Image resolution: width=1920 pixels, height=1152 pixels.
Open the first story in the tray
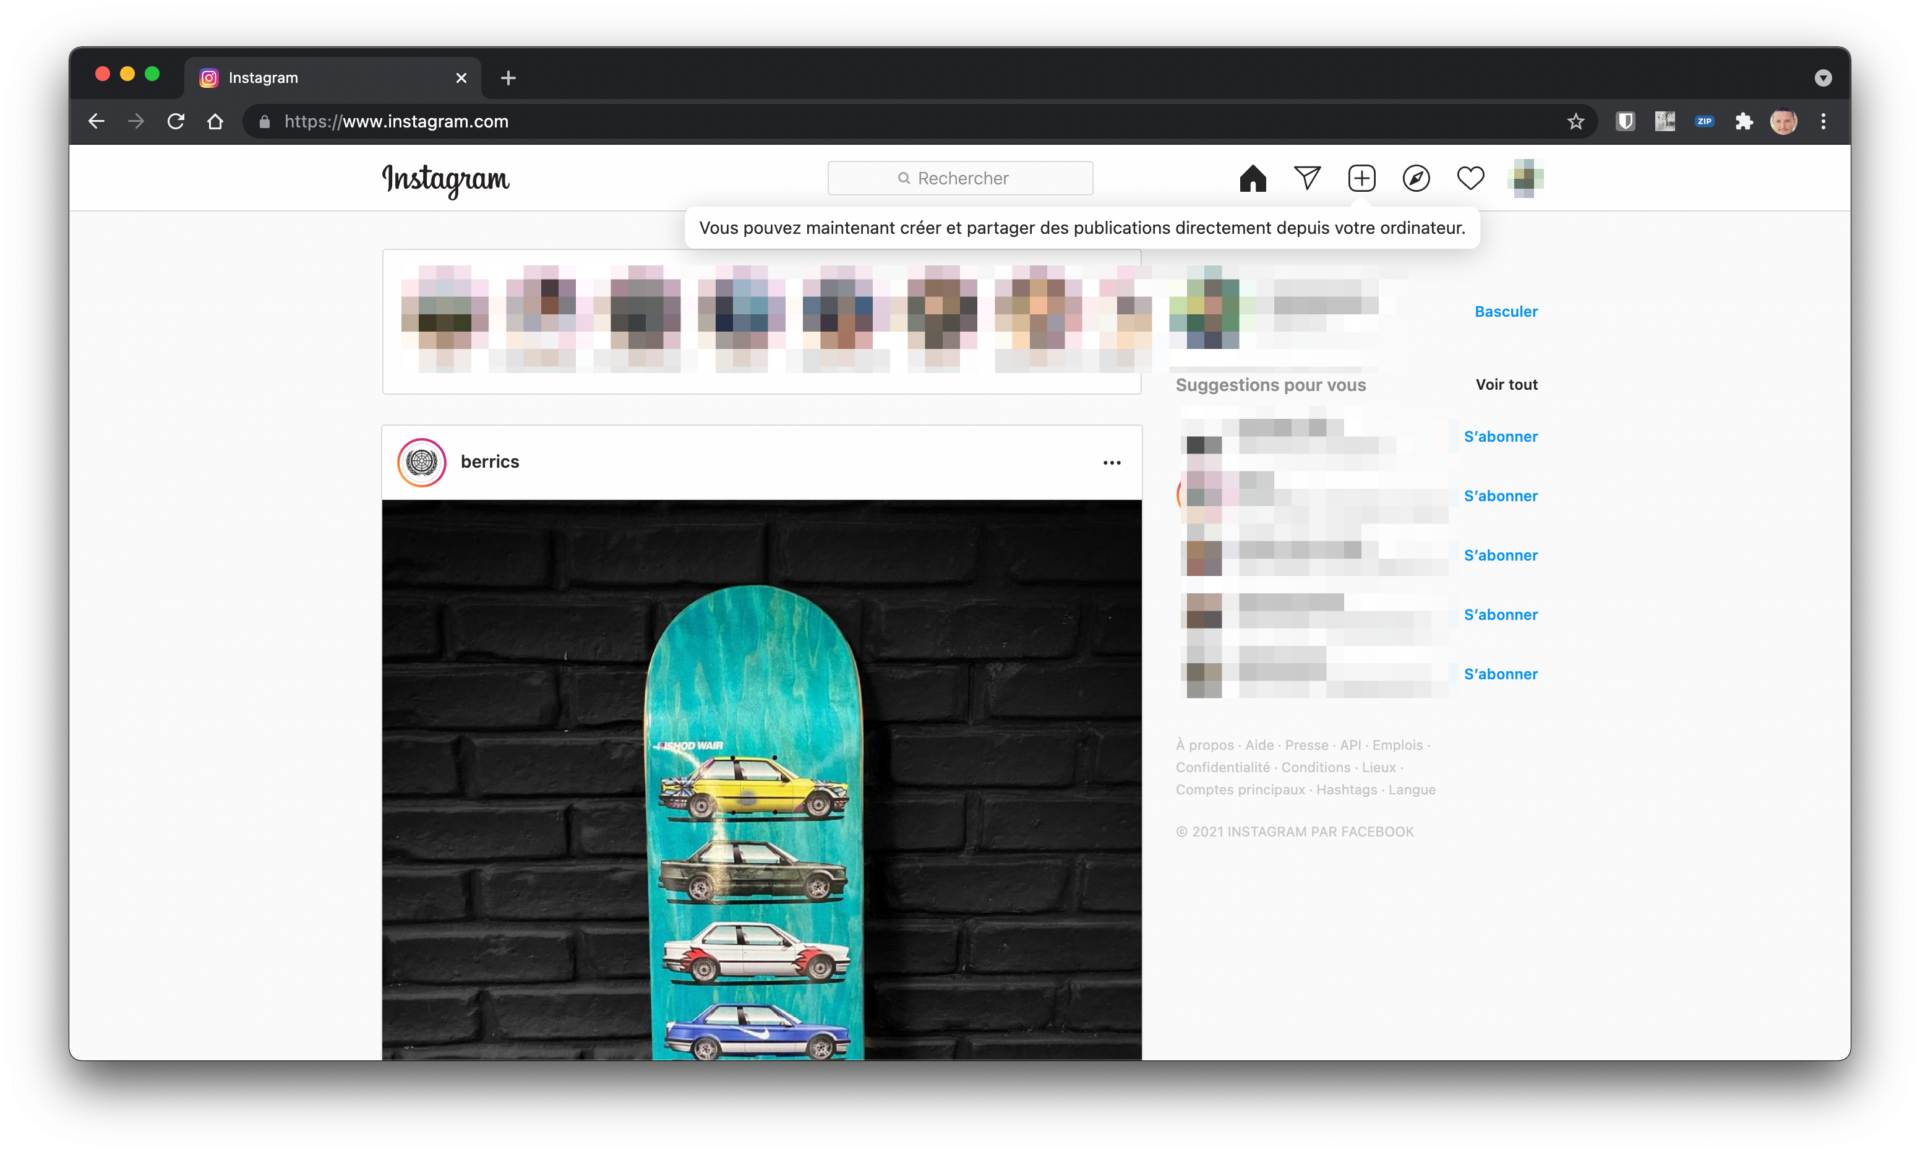(x=445, y=319)
